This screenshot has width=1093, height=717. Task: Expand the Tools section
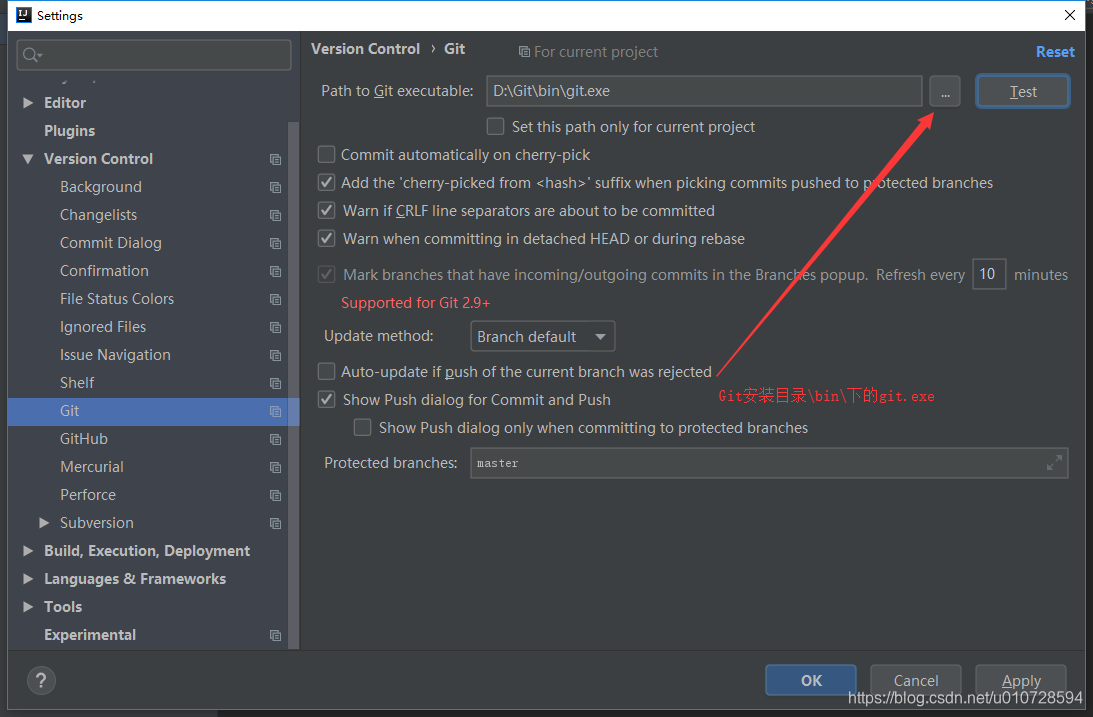click(x=28, y=606)
